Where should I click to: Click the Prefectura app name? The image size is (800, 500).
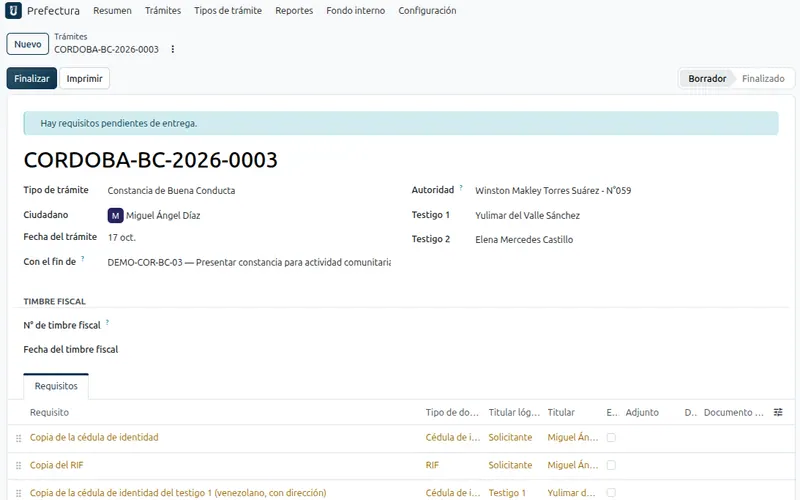pos(53,11)
